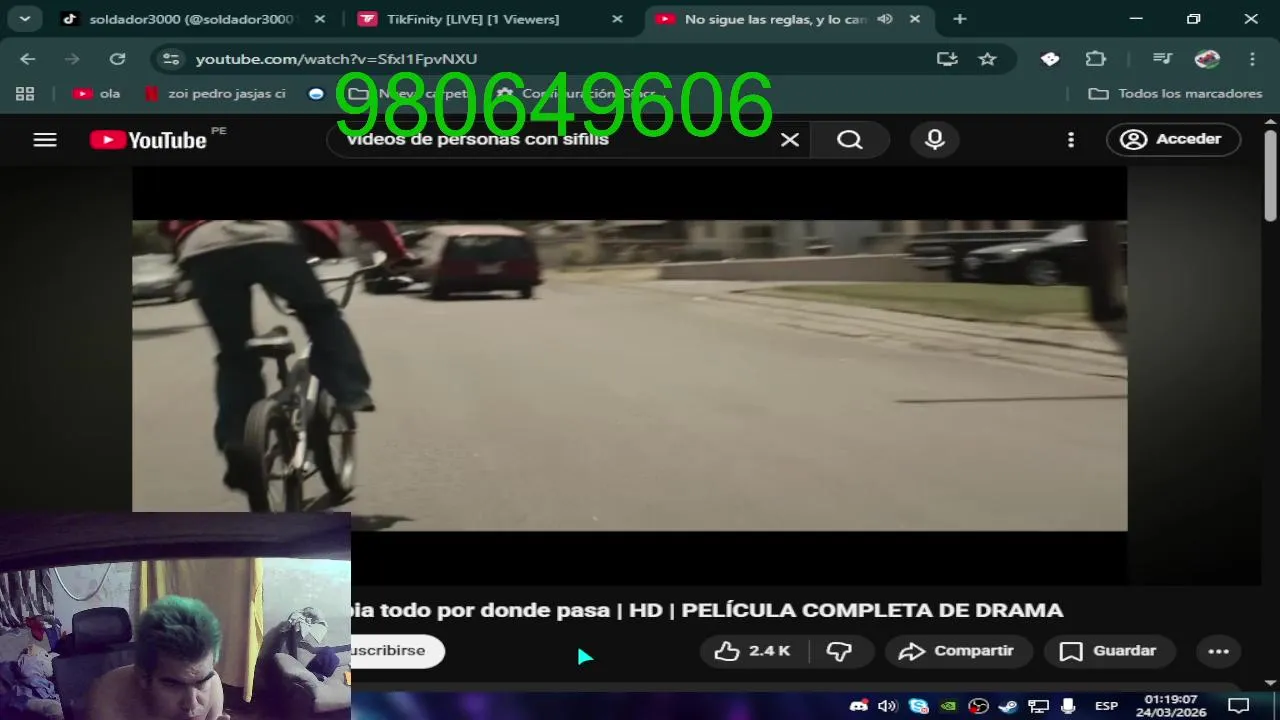The height and width of the screenshot is (720, 1280).
Task: Subscribe using the Suscribirse button
Action: (x=397, y=651)
